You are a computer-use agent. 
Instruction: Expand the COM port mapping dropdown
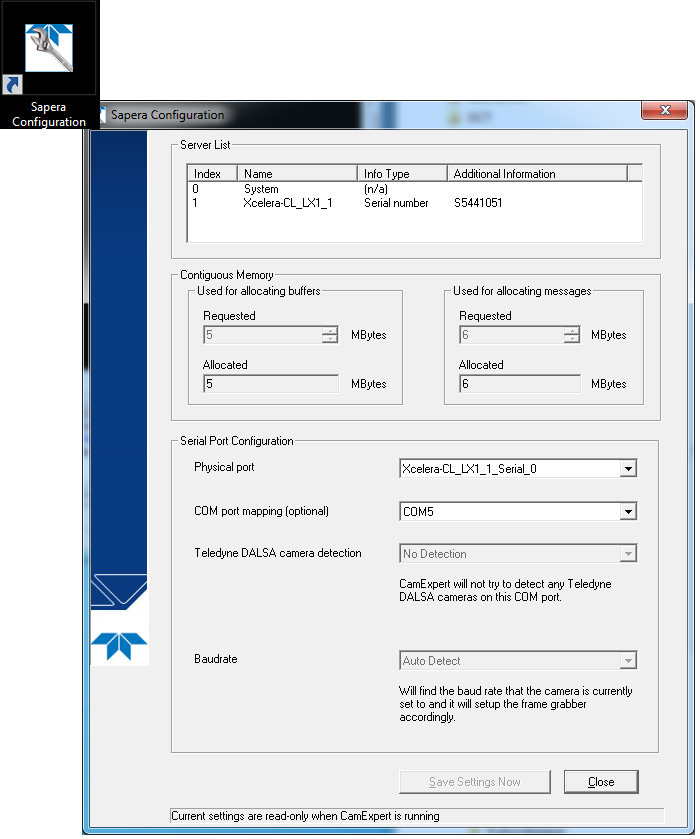(x=627, y=512)
